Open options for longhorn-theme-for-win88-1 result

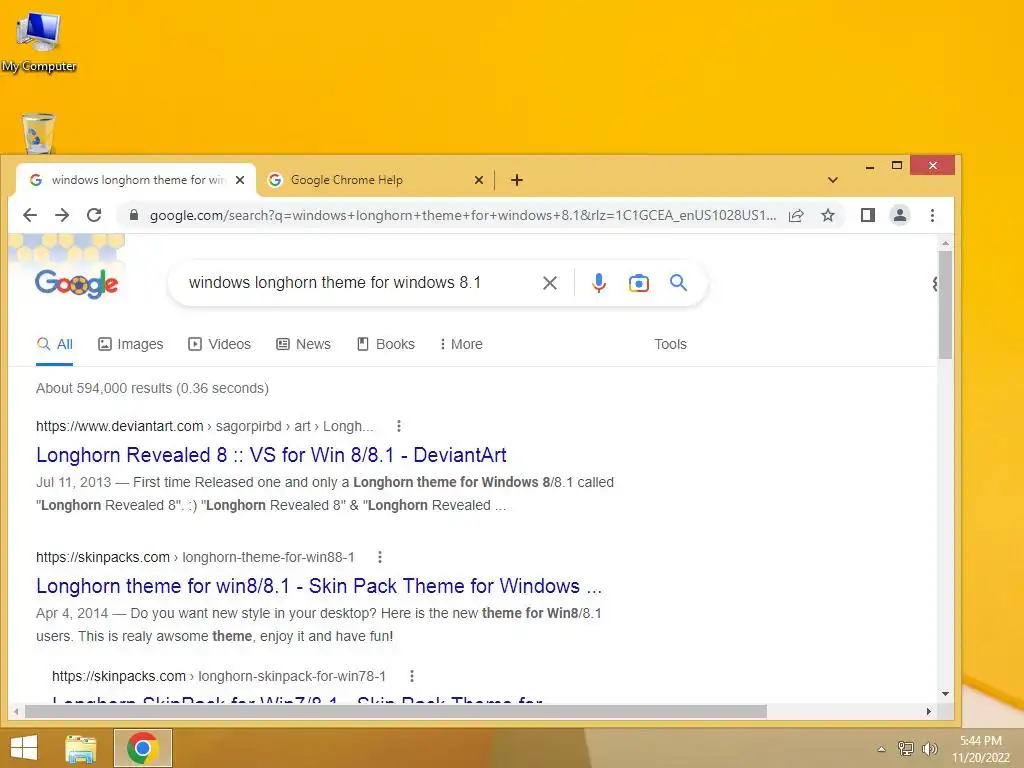380,557
